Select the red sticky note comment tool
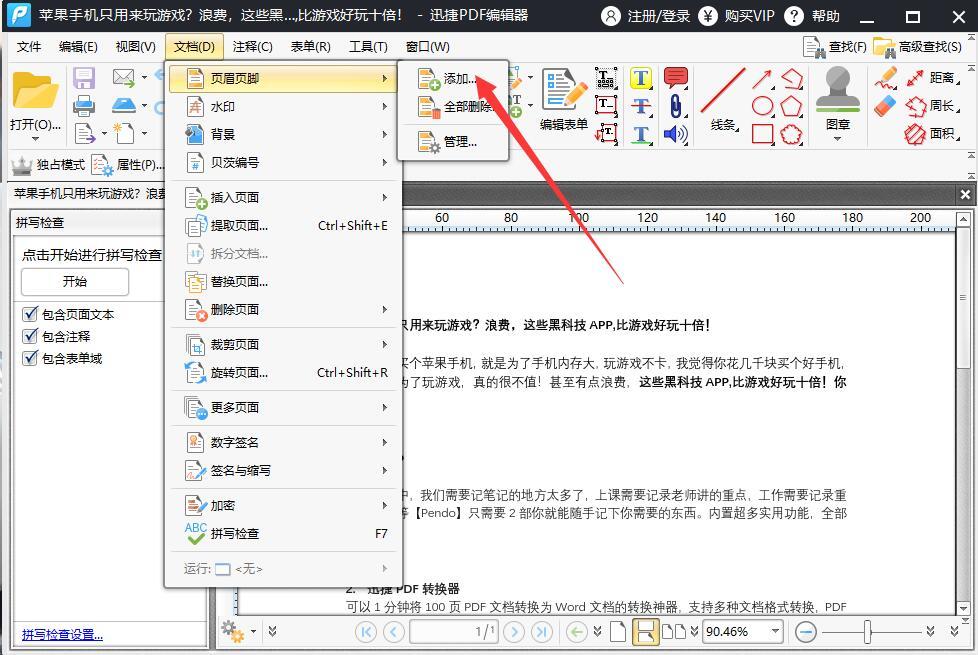Image resolution: width=978 pixels, height=655 pixels. (675, 77)
